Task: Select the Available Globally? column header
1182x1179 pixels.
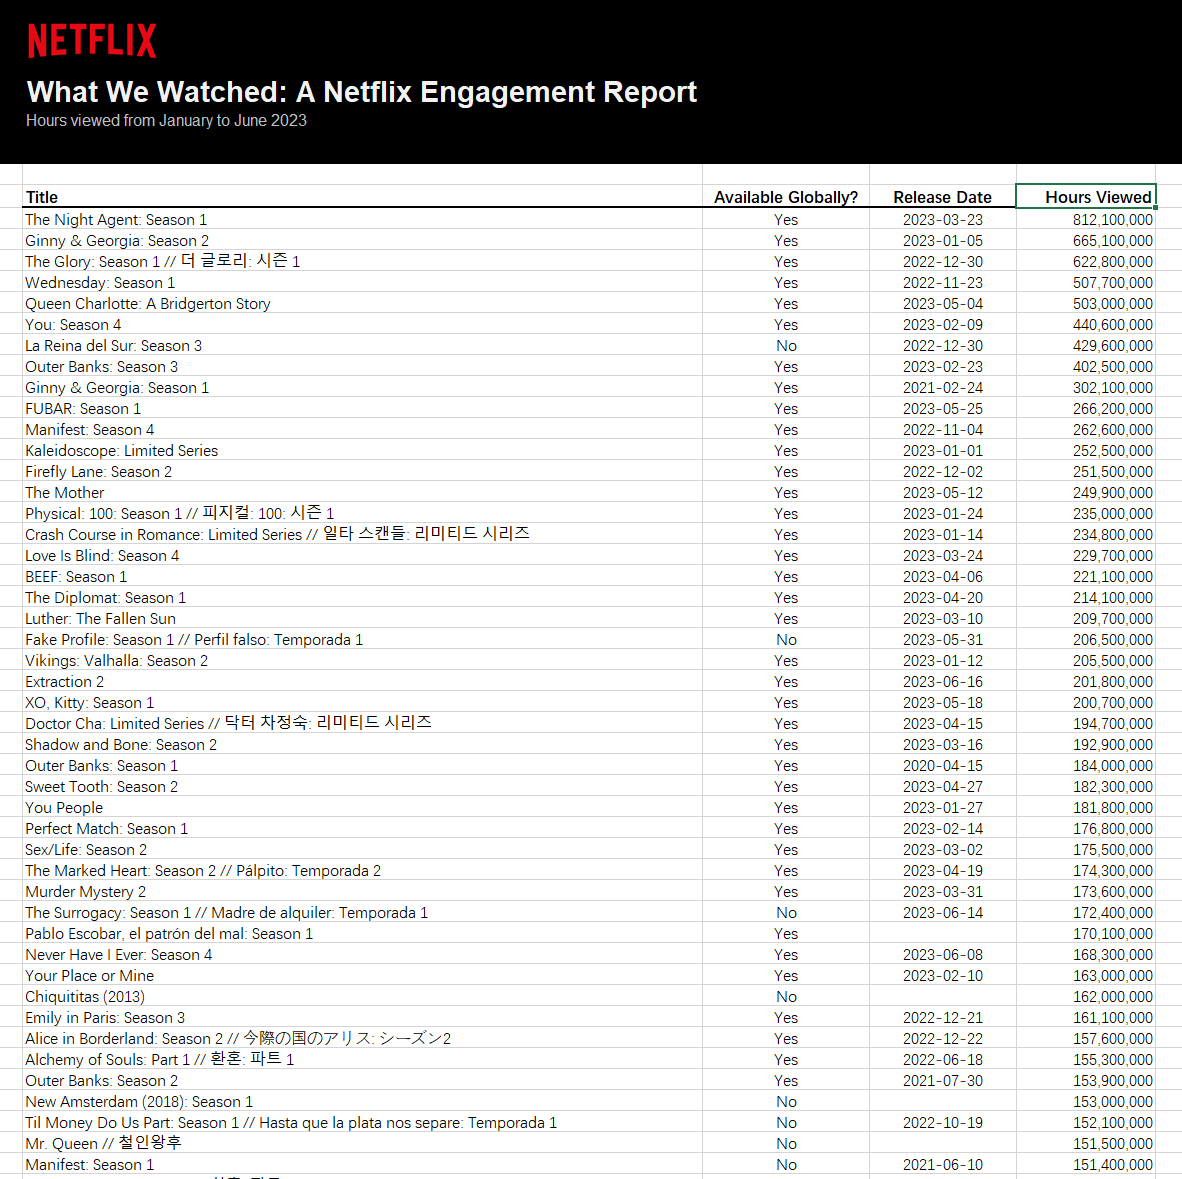Action: point(786,197)
